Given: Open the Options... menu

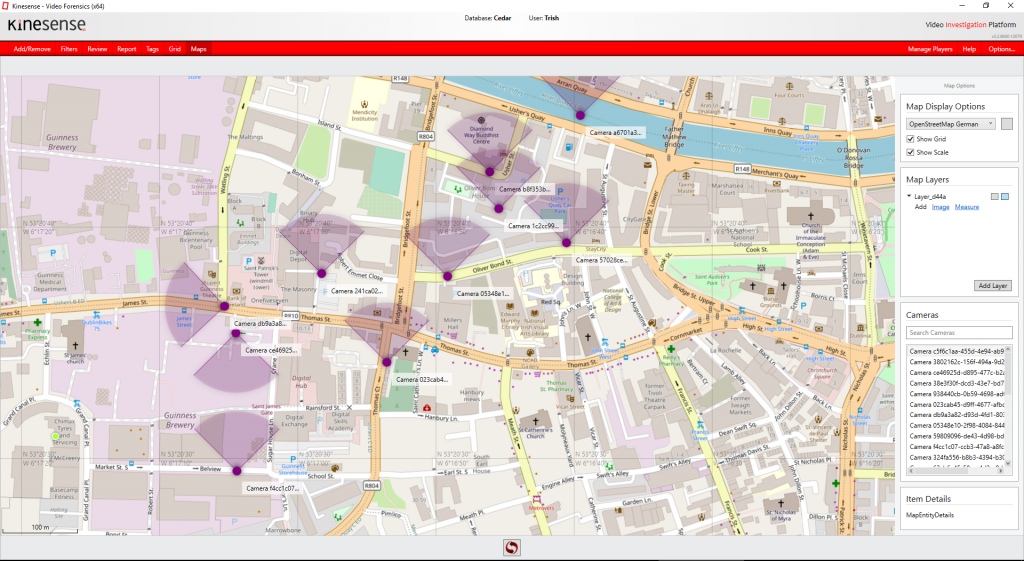Looking at the screenshot, I should point(1001,49).
